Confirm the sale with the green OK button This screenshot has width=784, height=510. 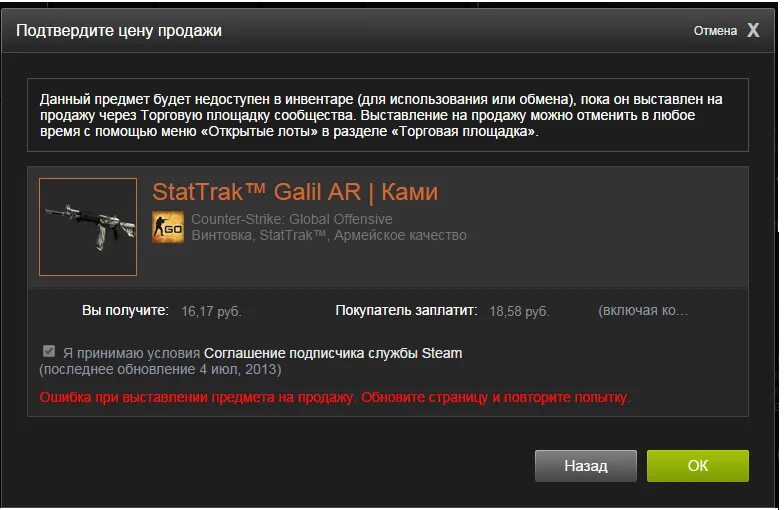698,466
